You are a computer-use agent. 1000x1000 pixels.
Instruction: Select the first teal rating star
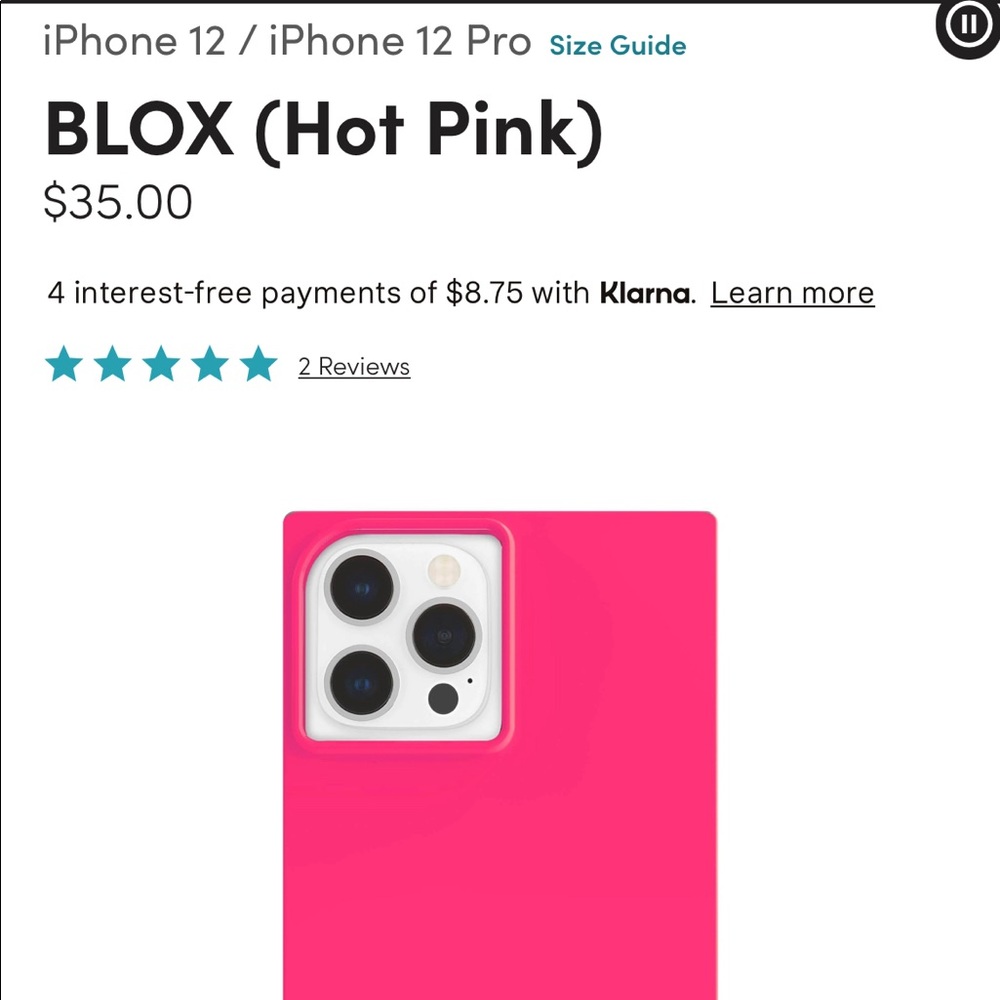coord(65,364)
